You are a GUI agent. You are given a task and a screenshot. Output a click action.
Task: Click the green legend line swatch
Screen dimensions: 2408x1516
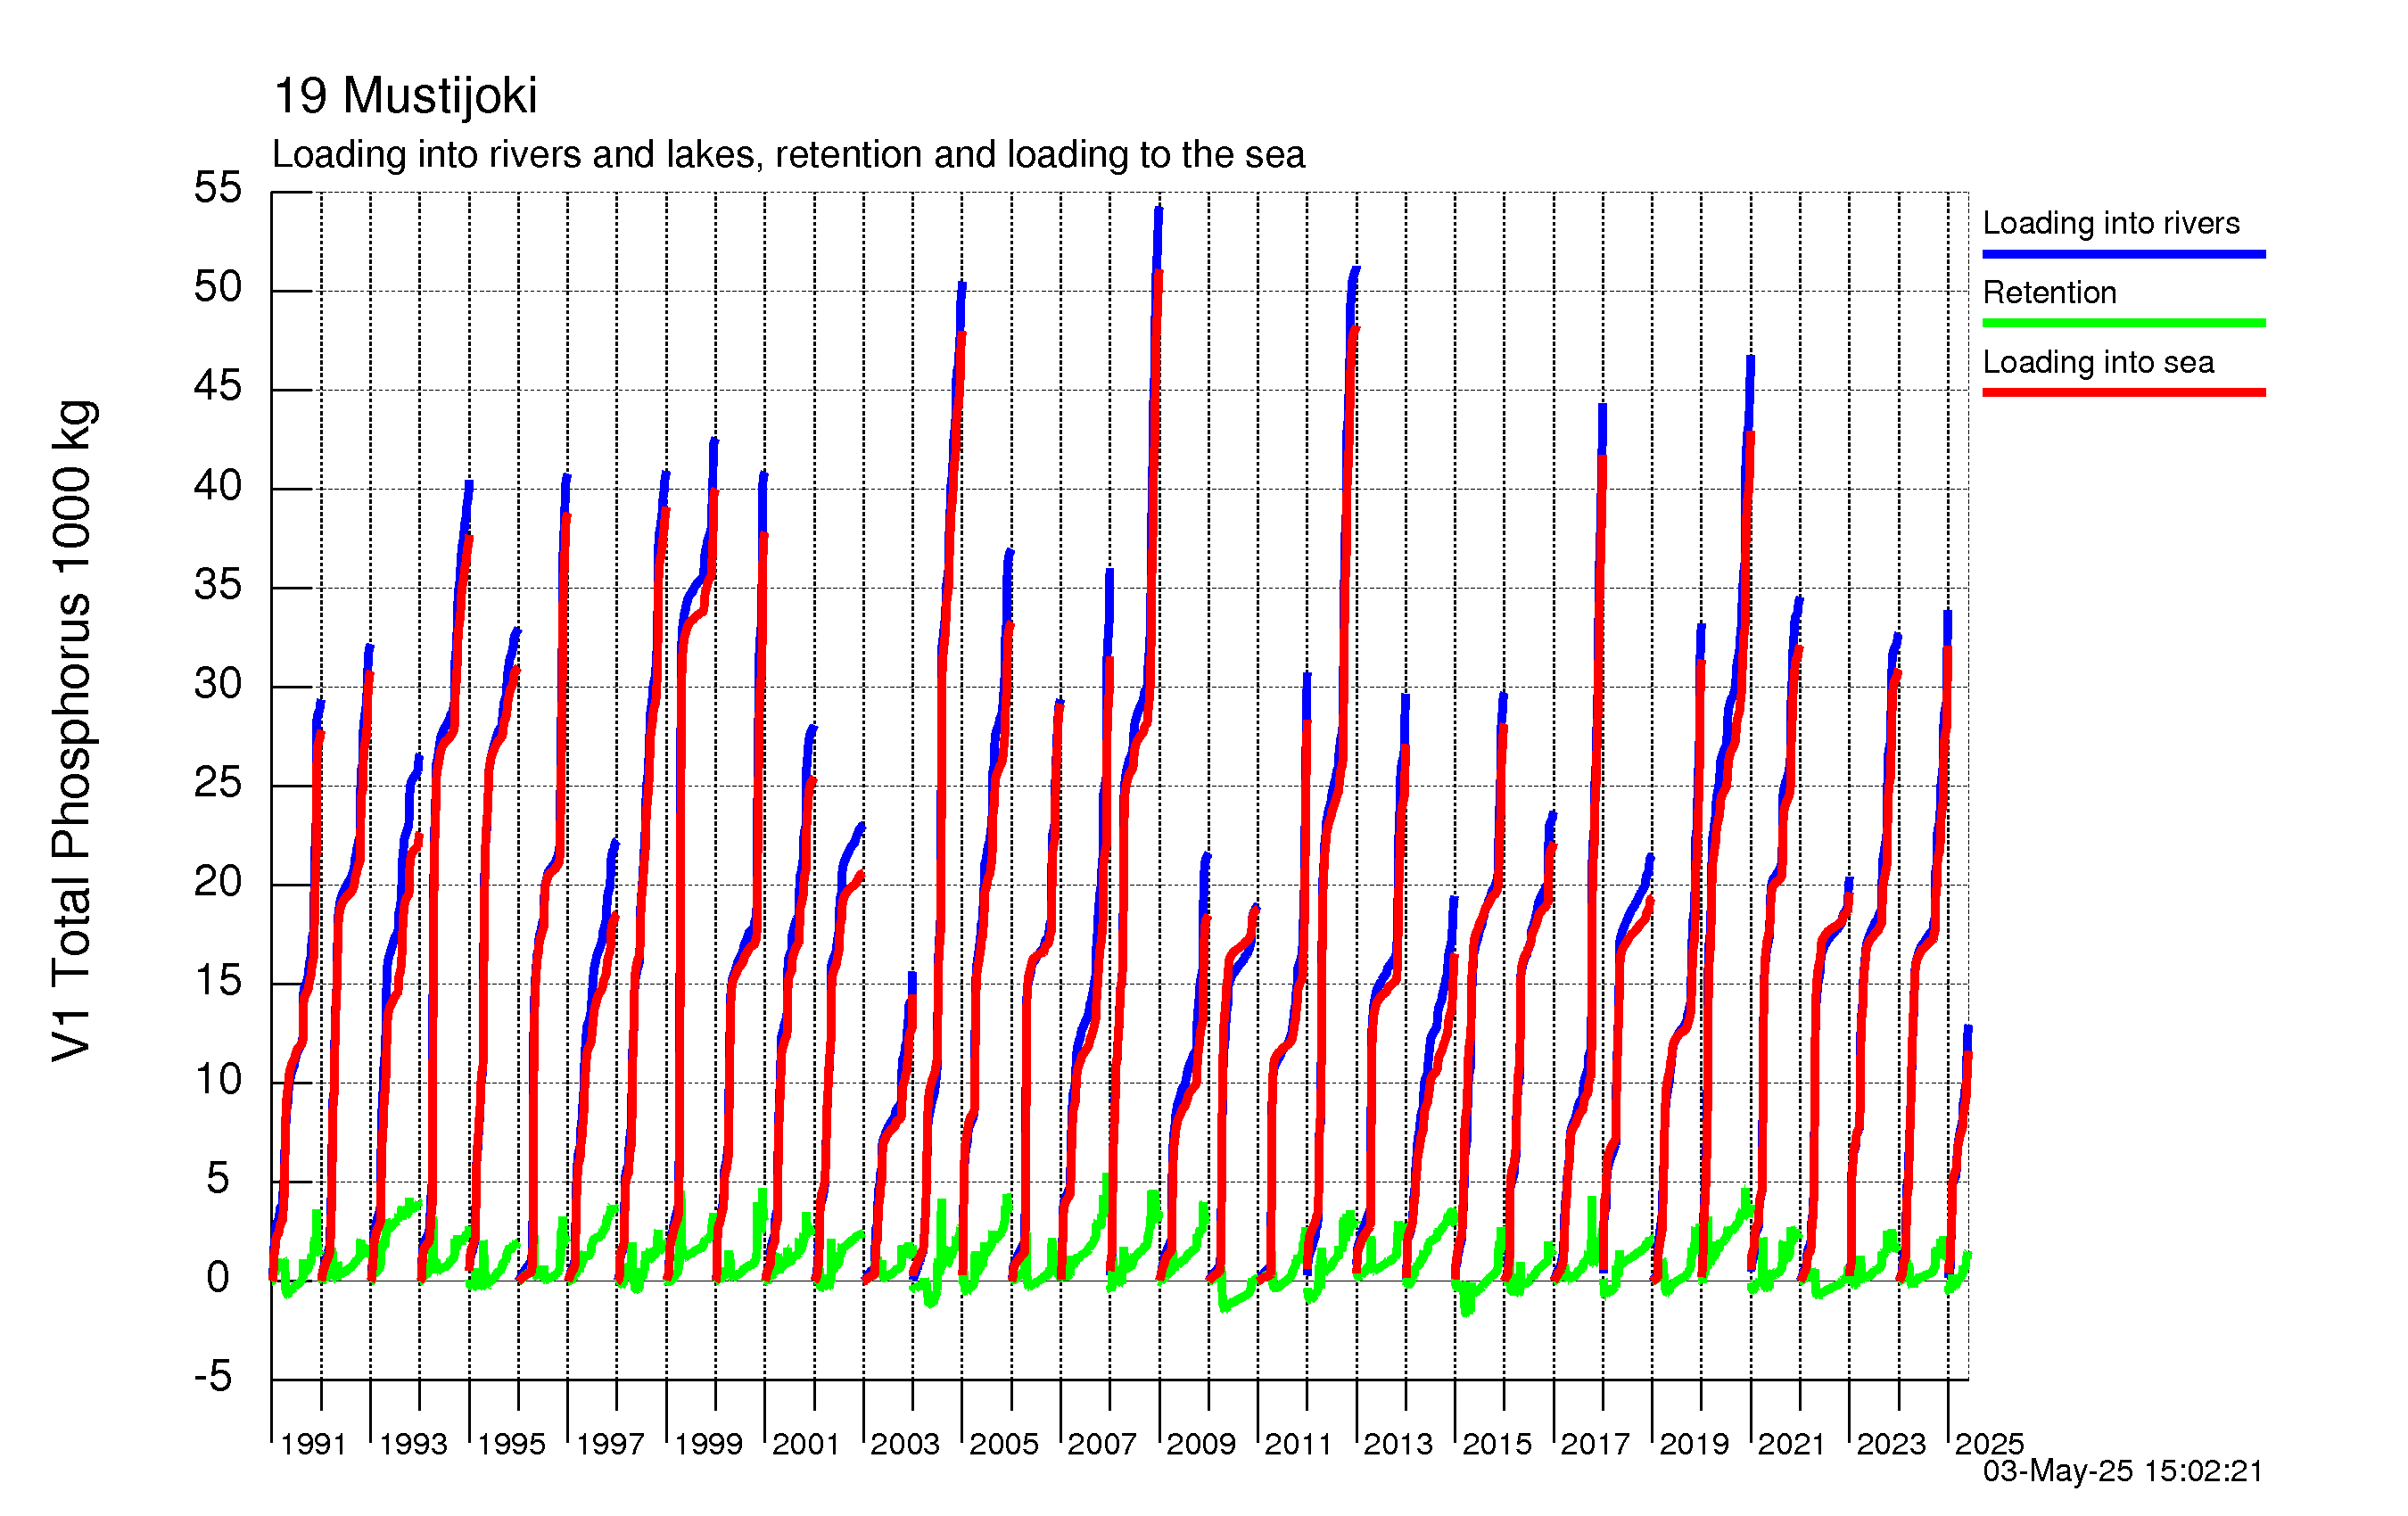pos(2123,324)
